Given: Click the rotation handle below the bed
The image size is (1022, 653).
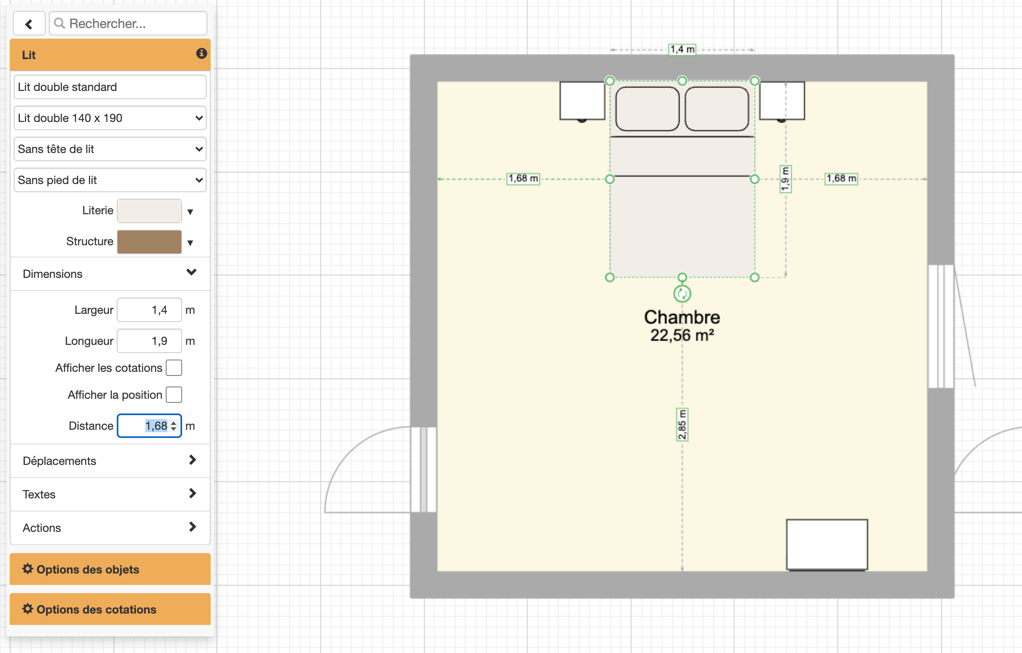Looking at the screenshot, I should tap(682, 294).
